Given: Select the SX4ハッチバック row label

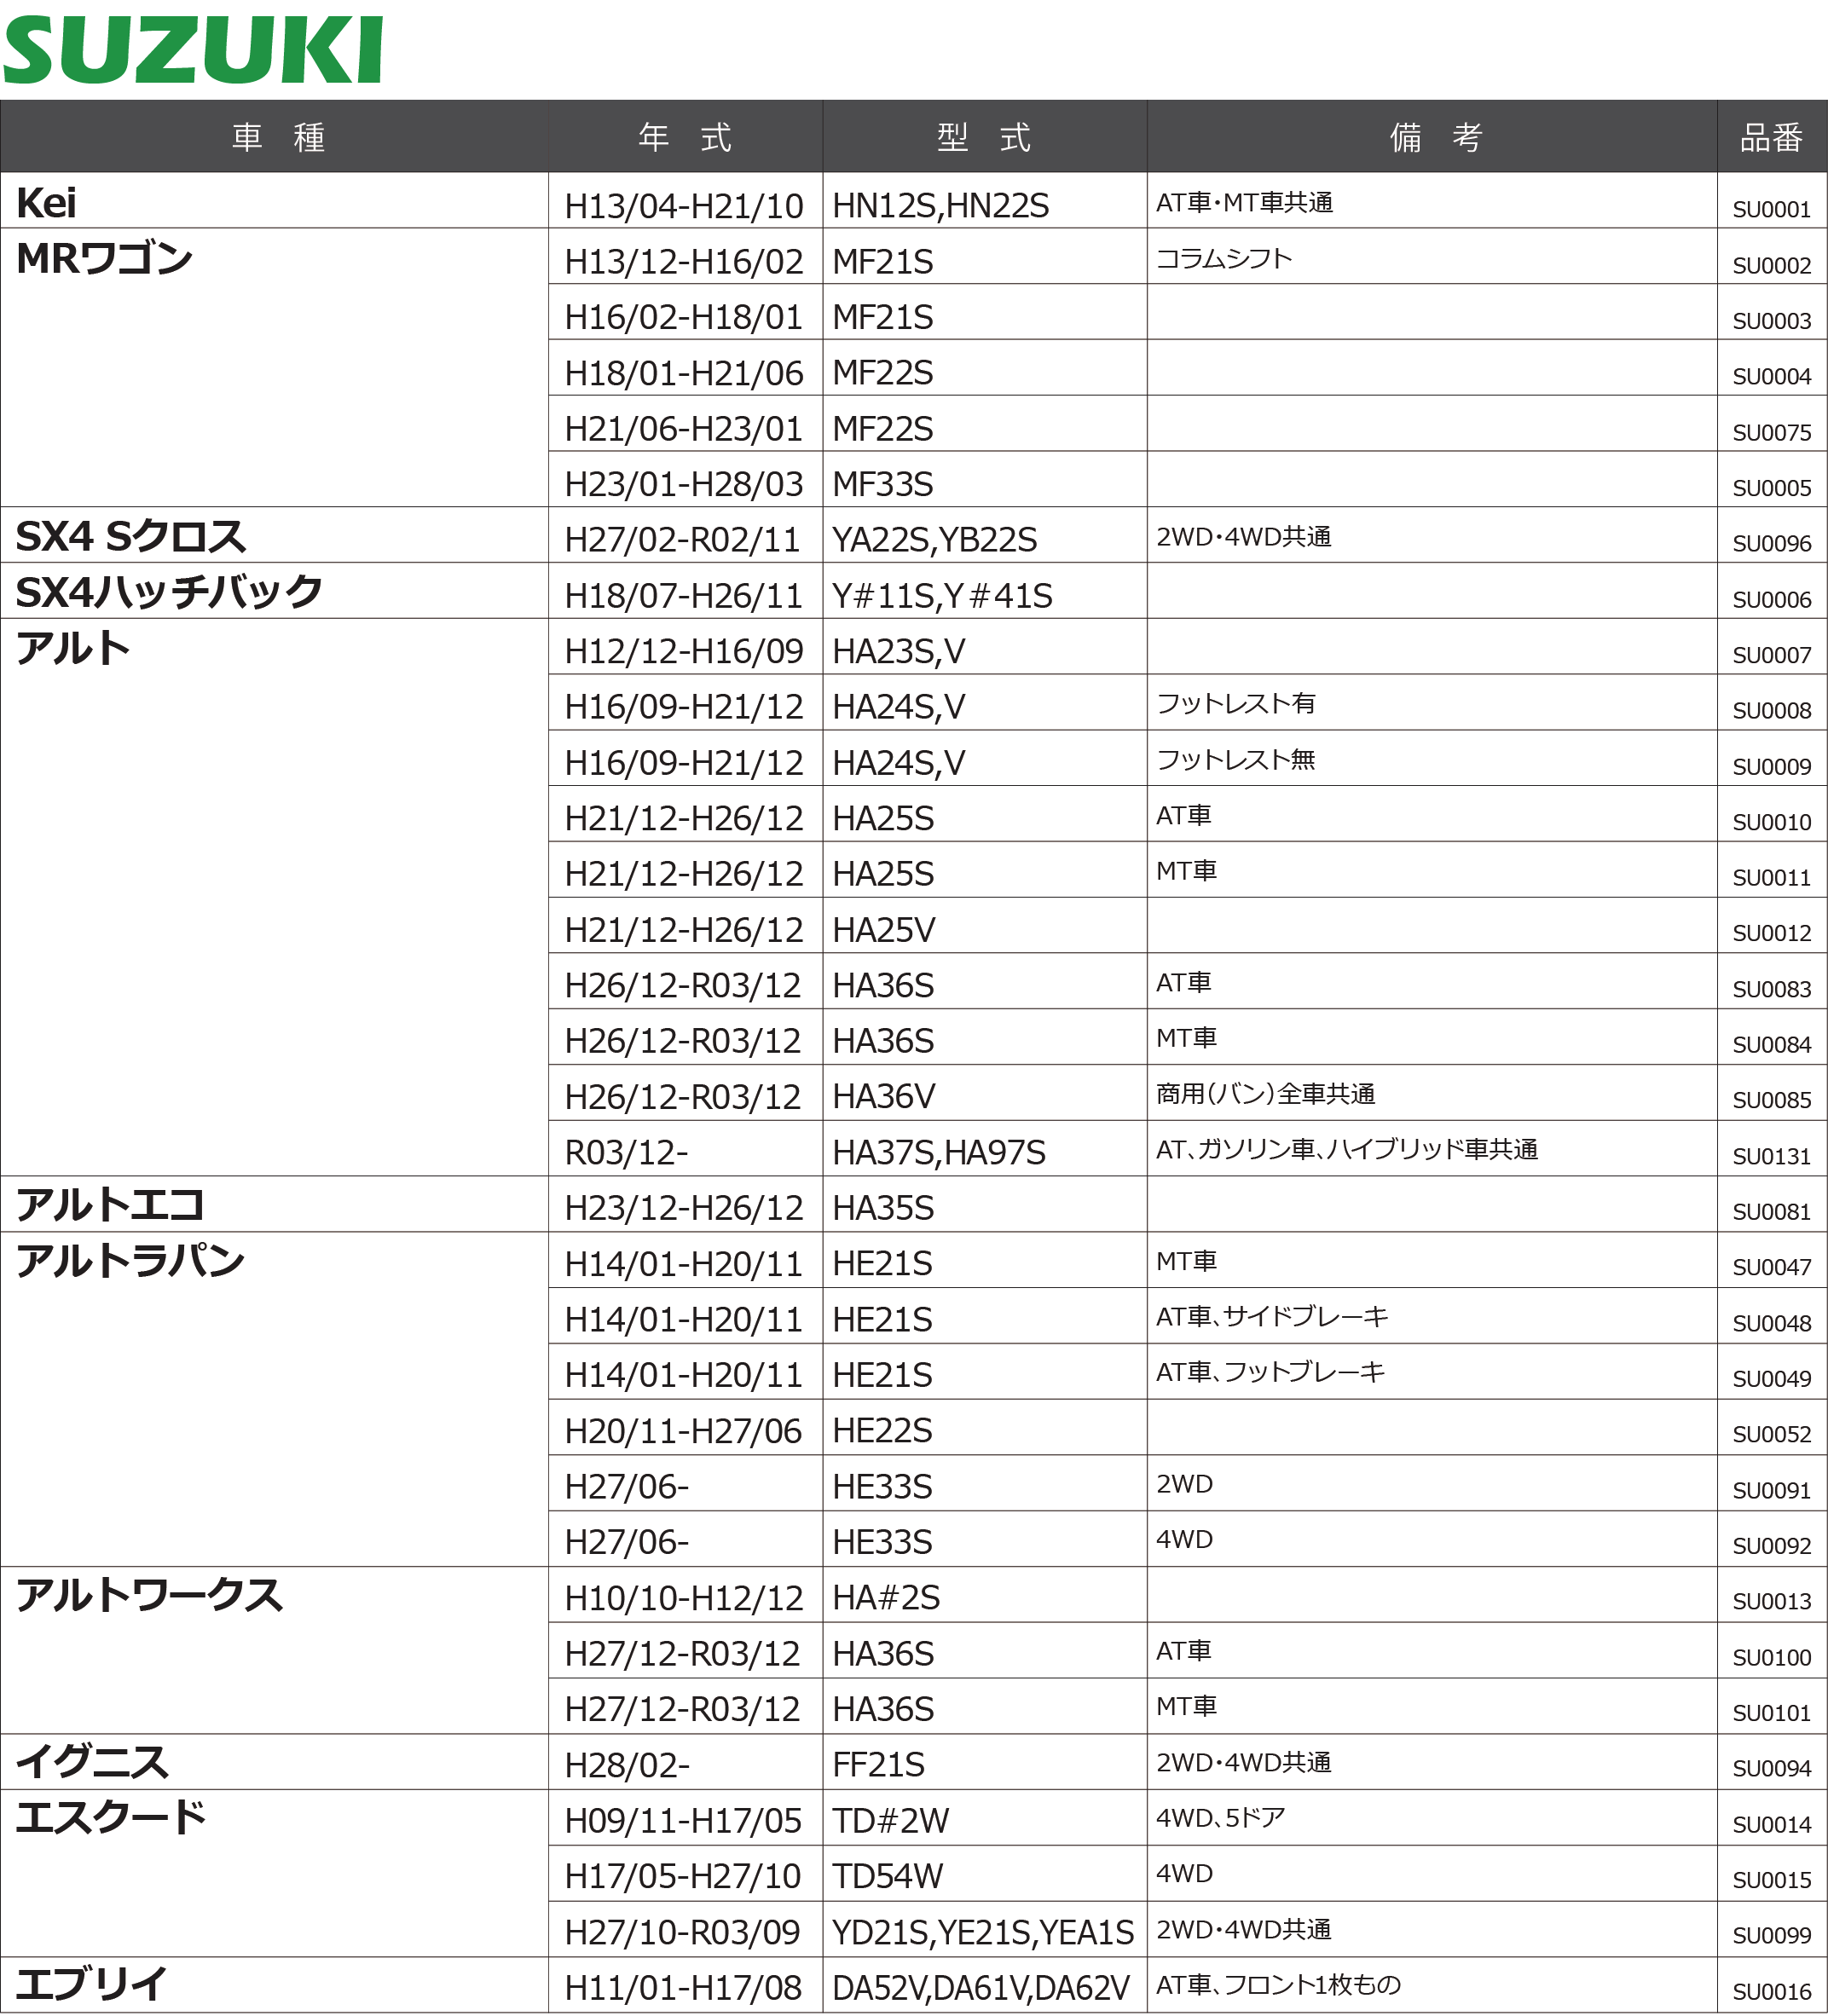Looking at the screenshot, I should [169, 592].
